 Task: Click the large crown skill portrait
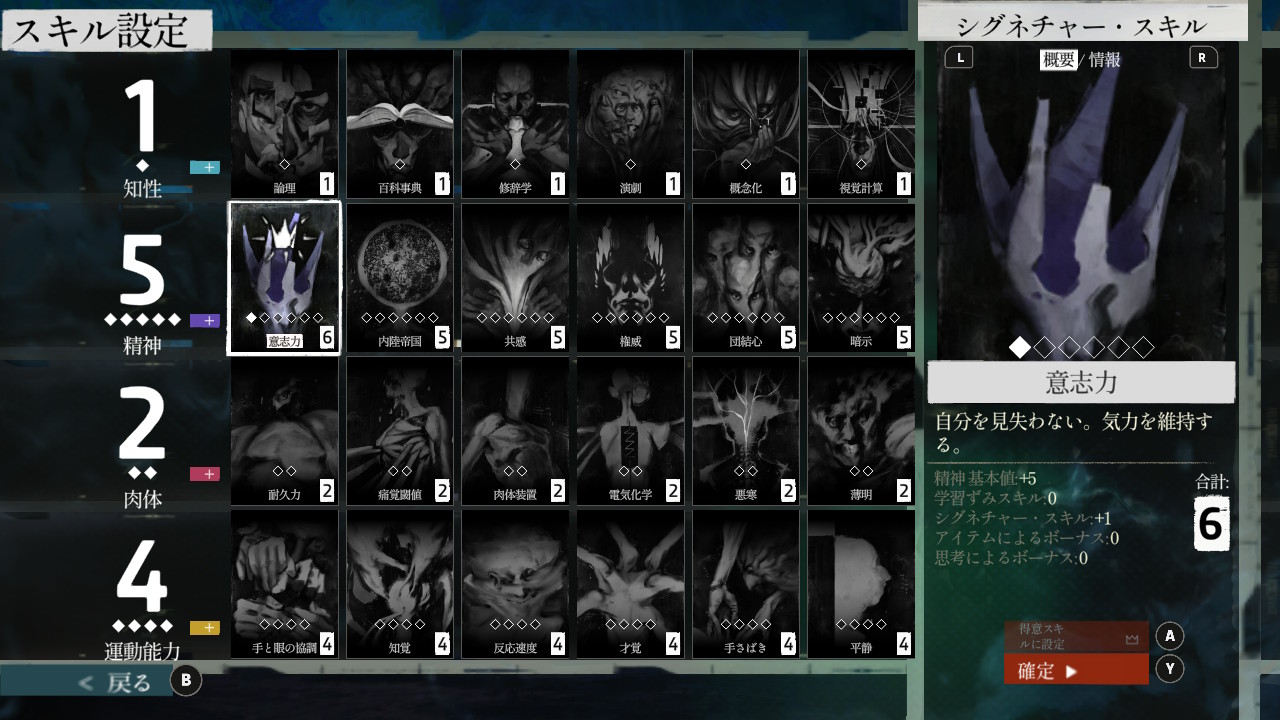[1081, 200]
